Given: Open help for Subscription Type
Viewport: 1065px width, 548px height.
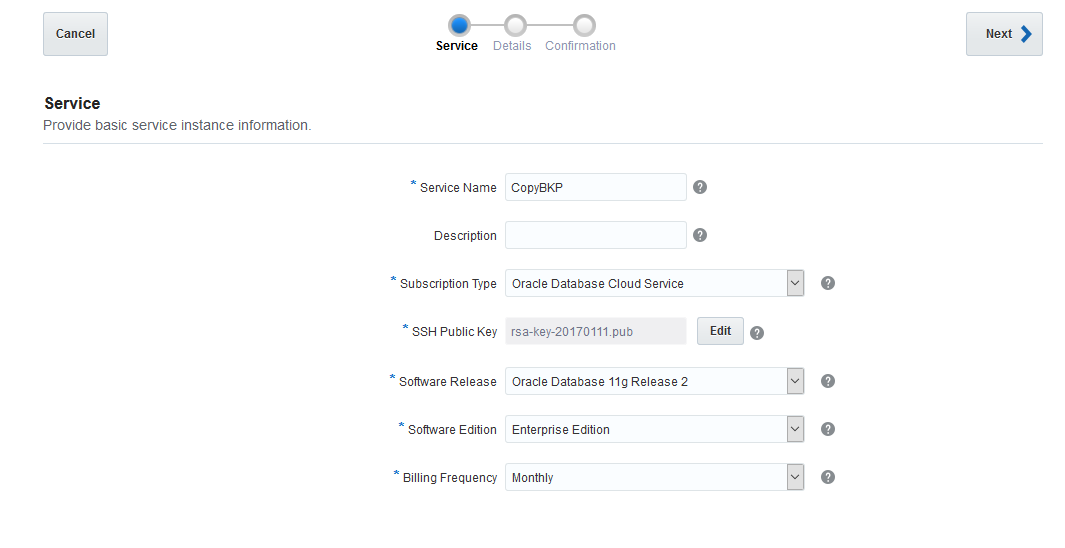Looking at the screenshot, I should click(828, 283).
